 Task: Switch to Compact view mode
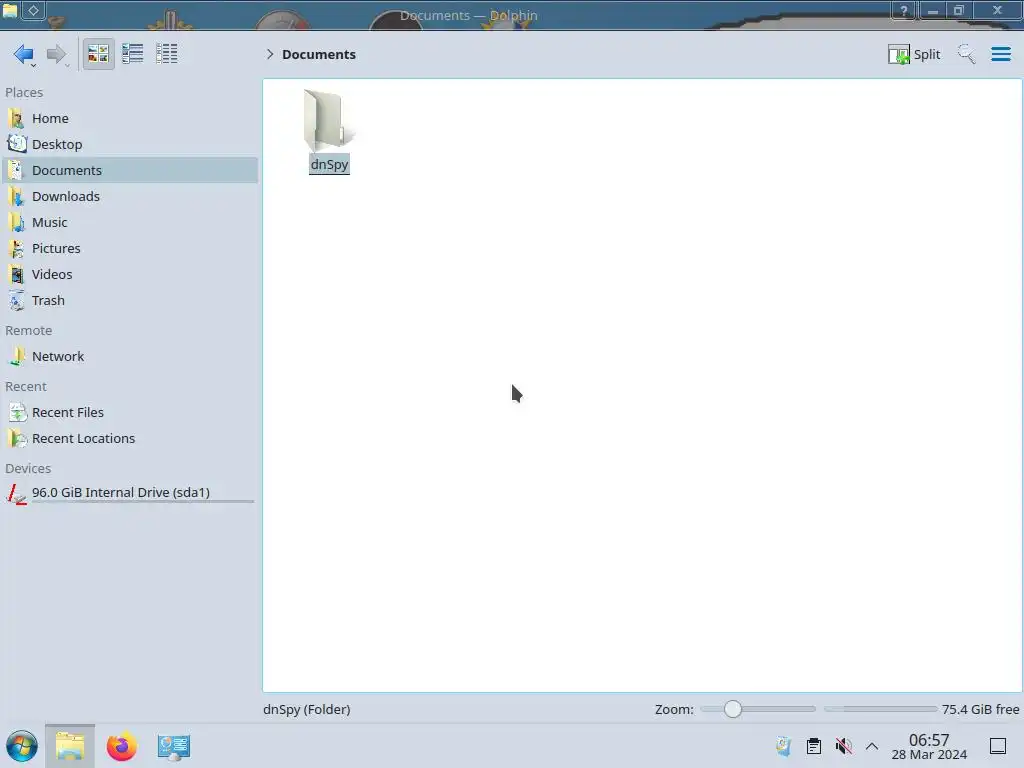(133, 54)
